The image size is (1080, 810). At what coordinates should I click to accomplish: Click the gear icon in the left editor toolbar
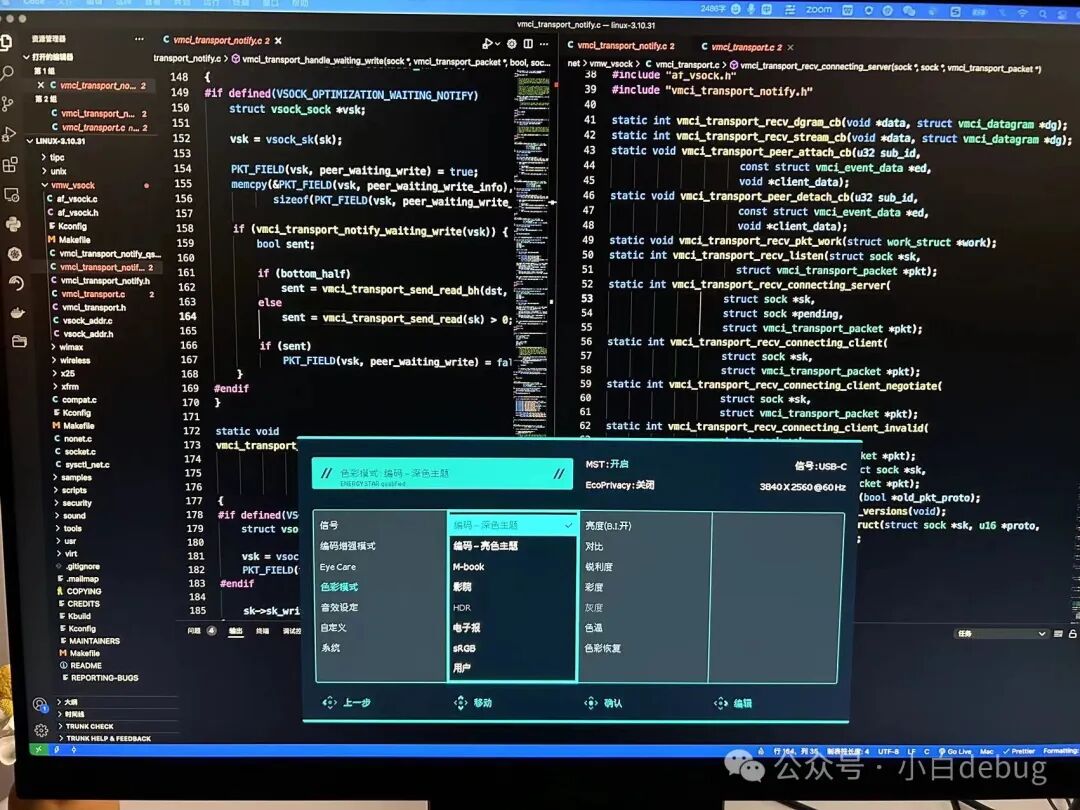coord(512,44)
